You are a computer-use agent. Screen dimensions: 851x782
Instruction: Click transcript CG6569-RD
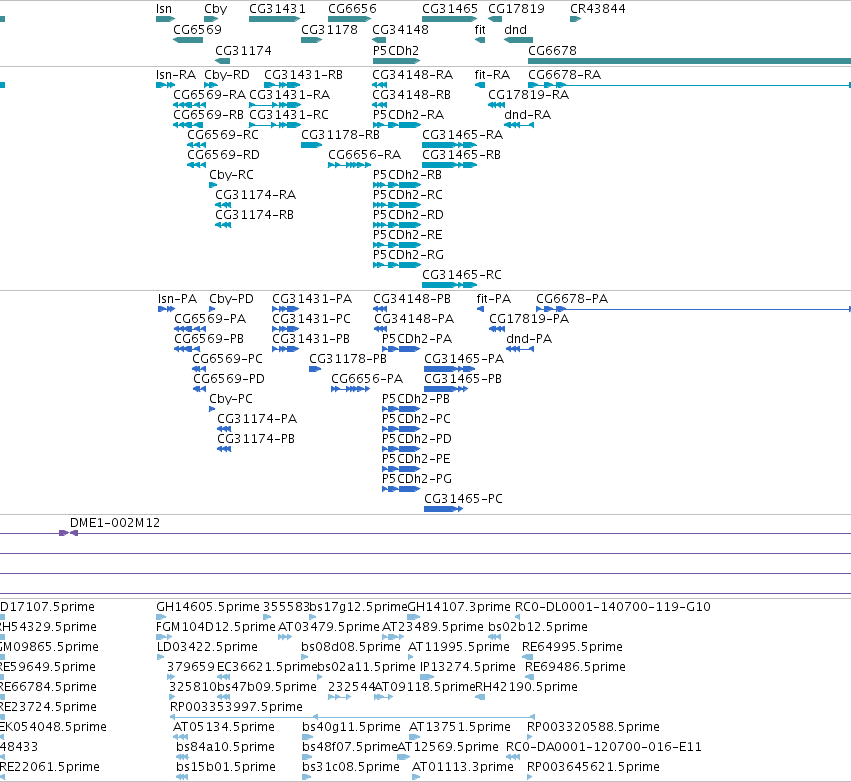pyautogui.click(x=223, y=155)
